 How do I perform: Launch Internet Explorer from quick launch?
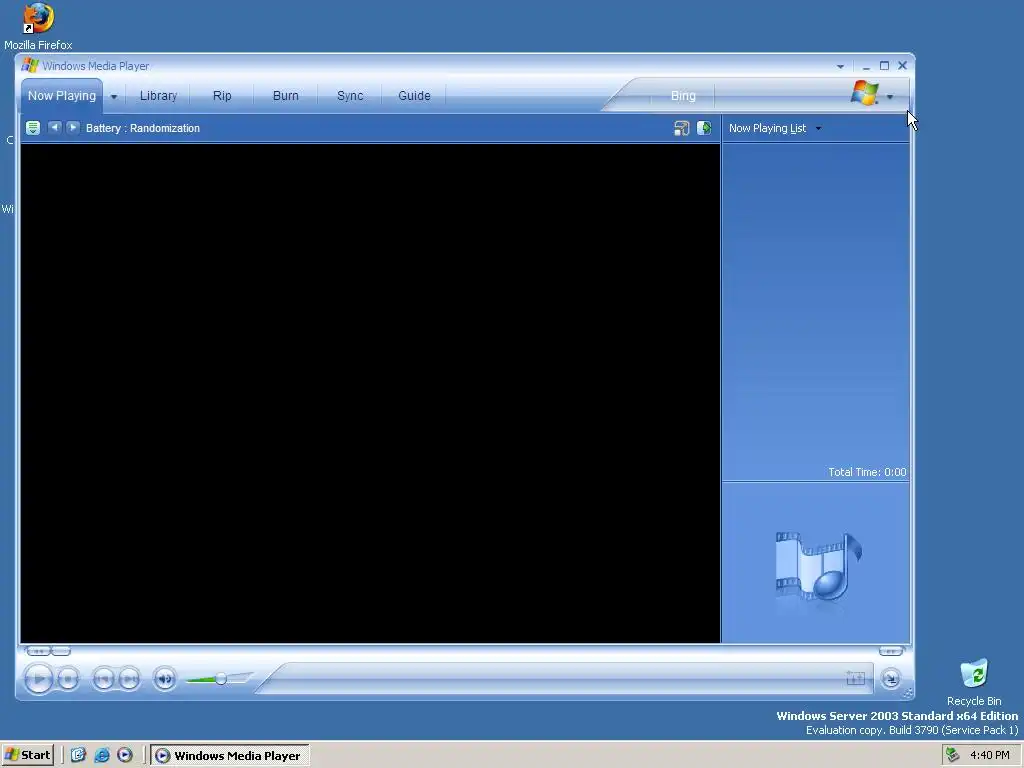coord(102,755)
